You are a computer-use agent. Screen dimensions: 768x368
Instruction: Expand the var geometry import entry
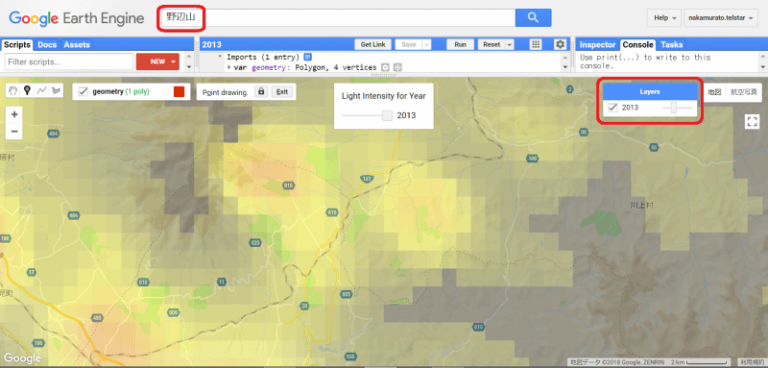[229, 67]
